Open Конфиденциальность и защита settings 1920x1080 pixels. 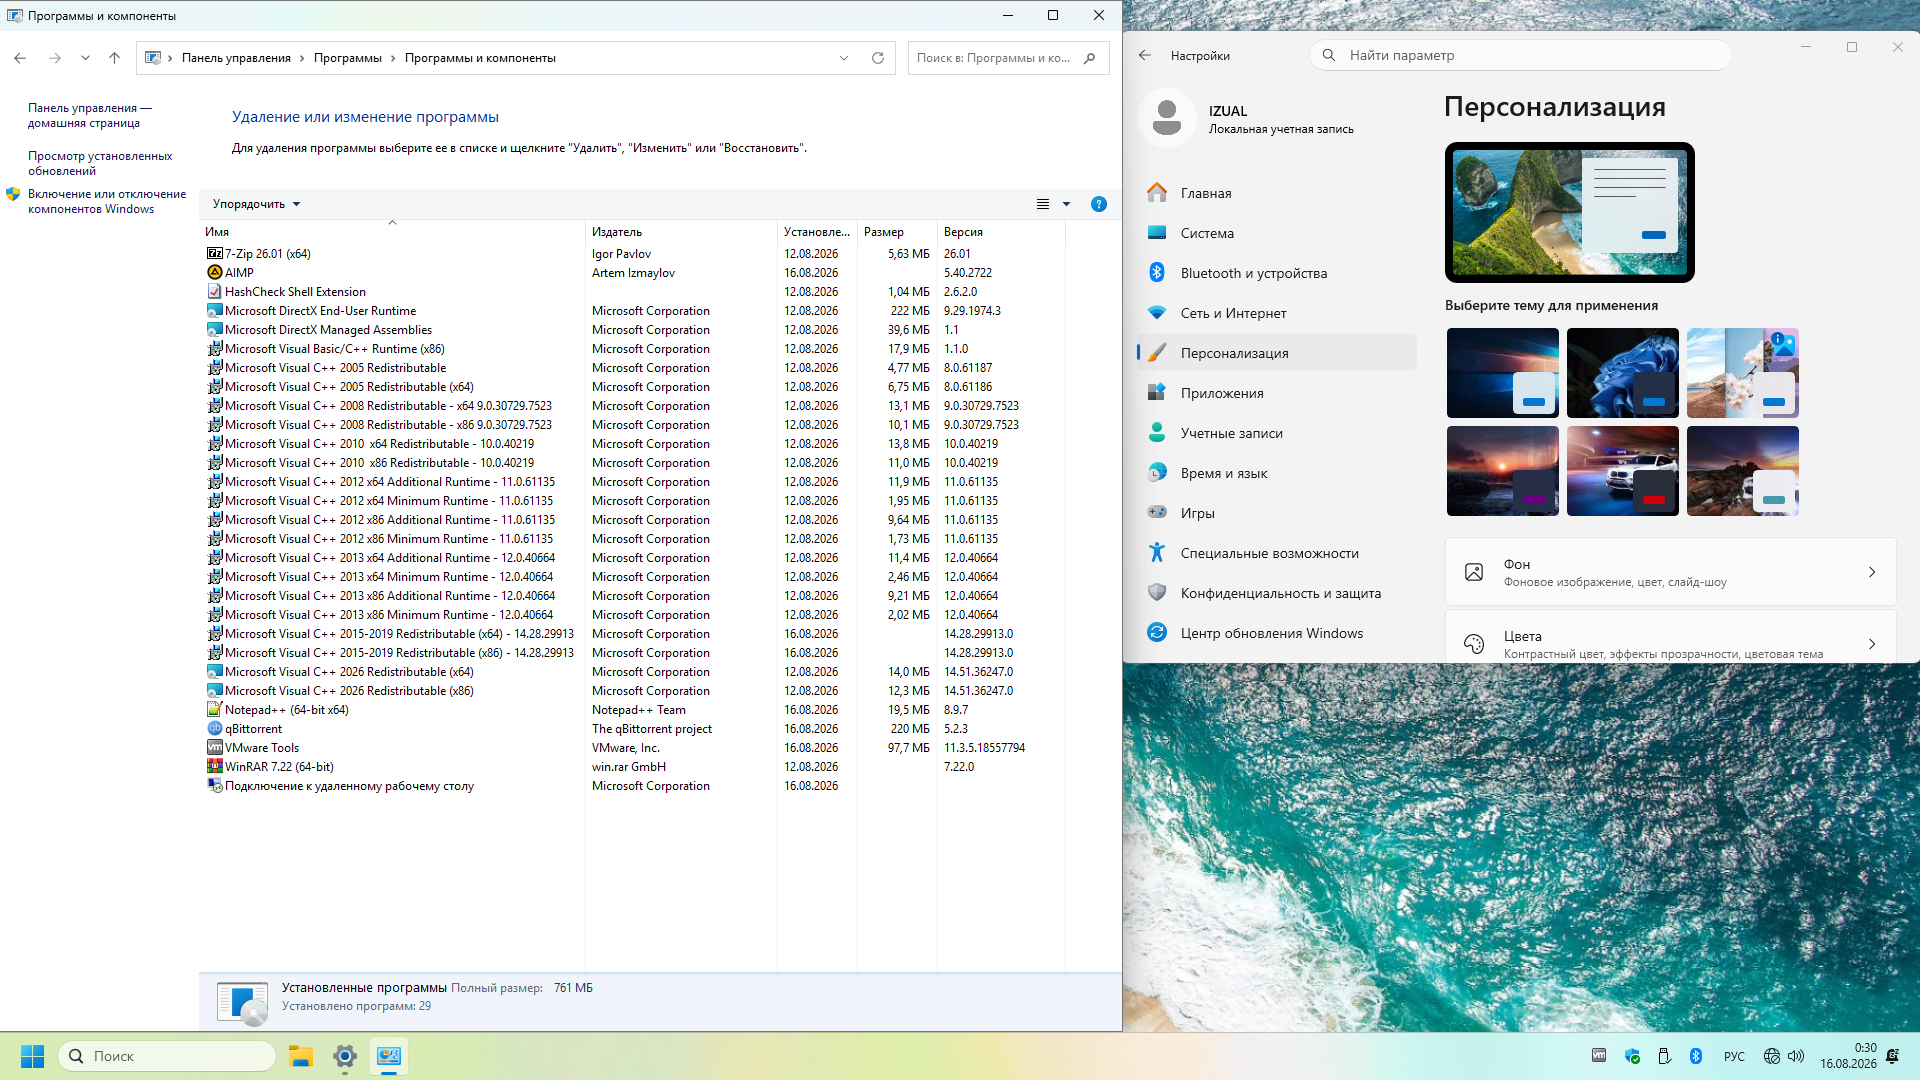pyautogui.click(x=1277, y=593)
